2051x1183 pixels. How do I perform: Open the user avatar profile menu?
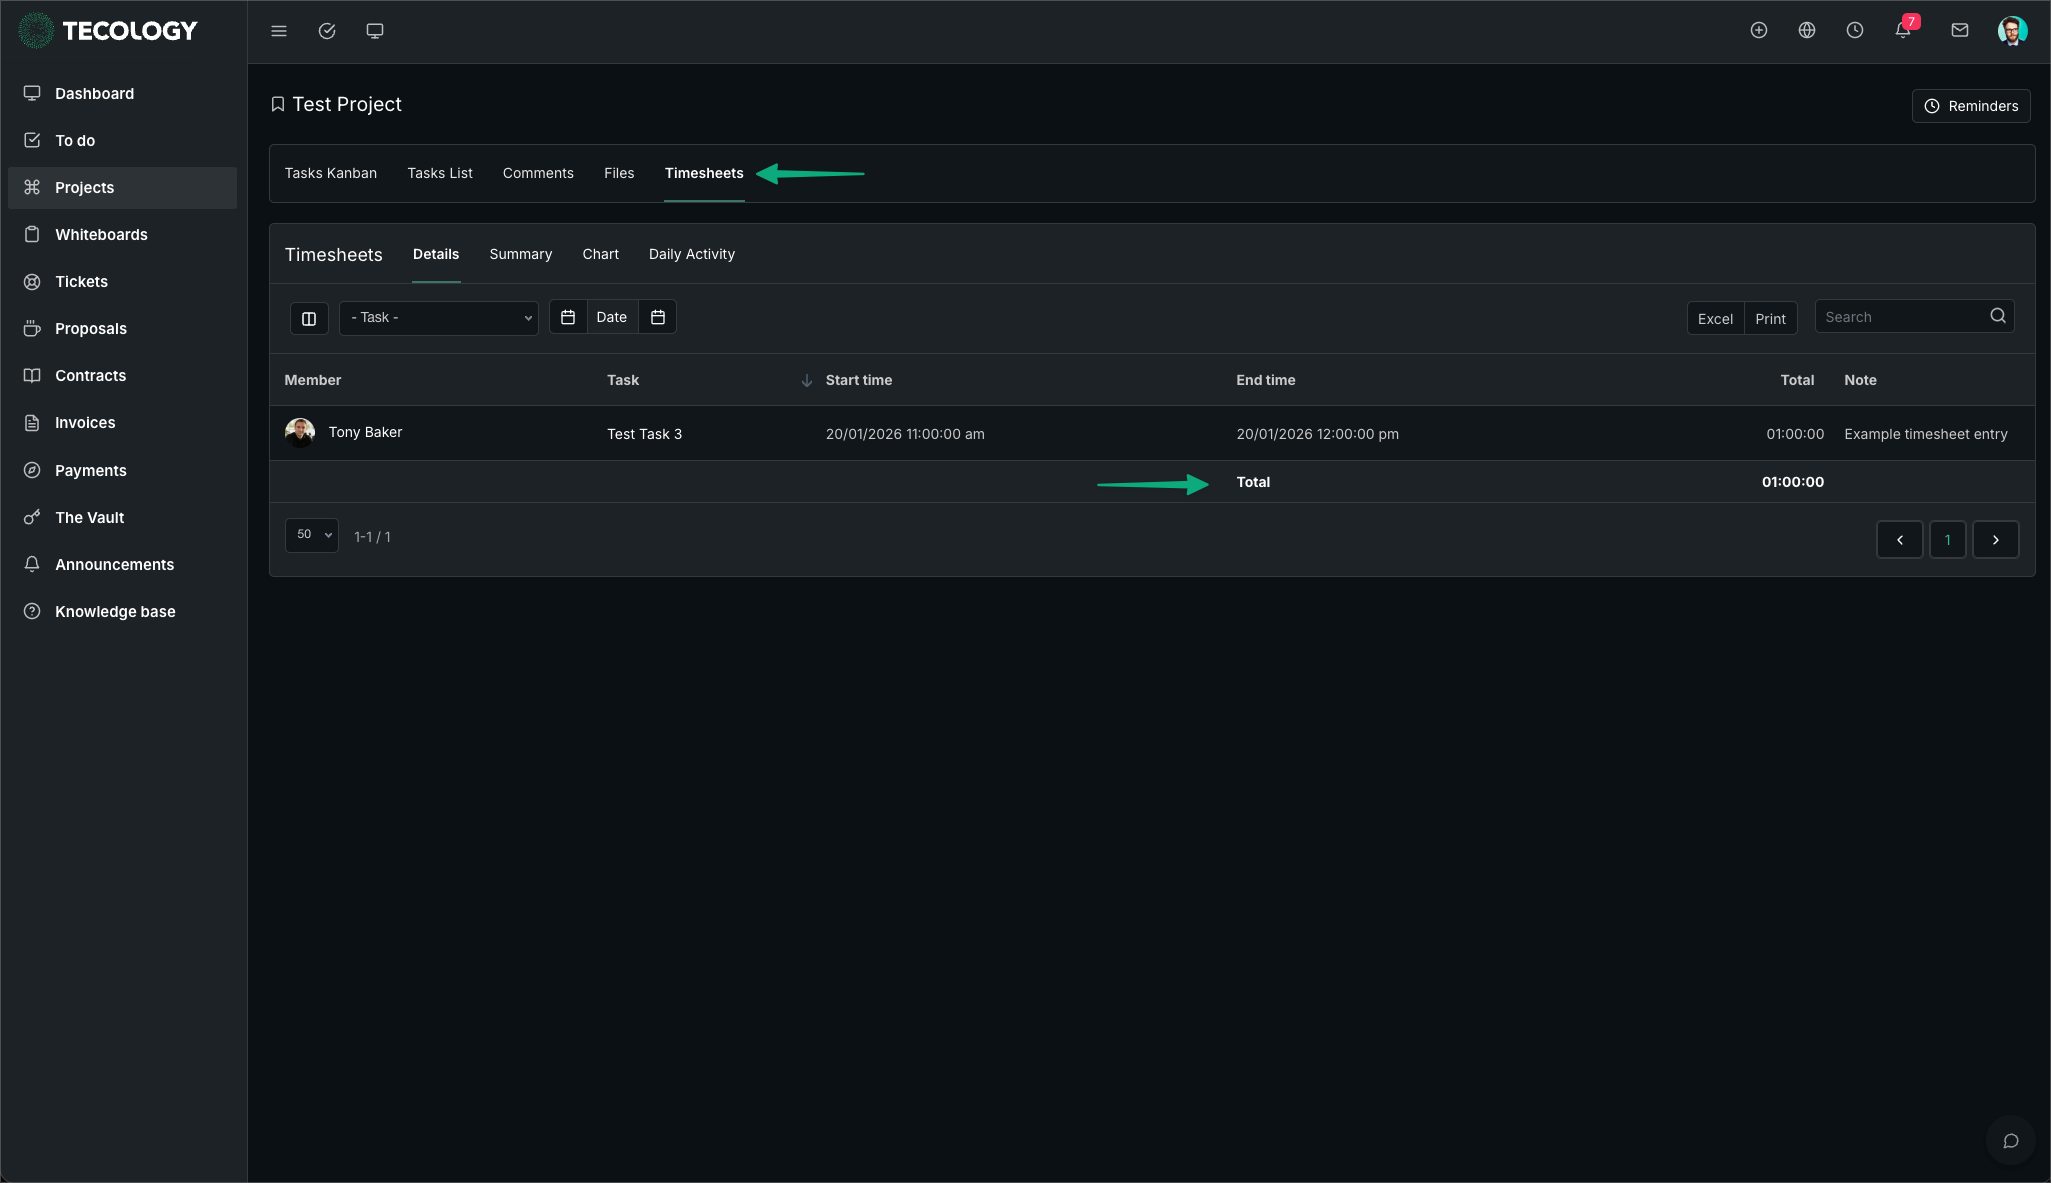2012,30
